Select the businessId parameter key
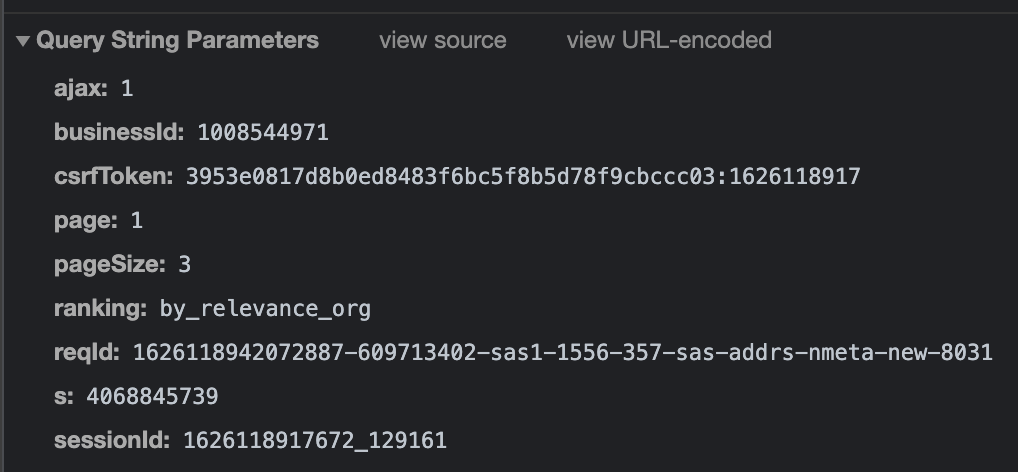This screenshot has width=1018, height=472. [x=119, y=132]
